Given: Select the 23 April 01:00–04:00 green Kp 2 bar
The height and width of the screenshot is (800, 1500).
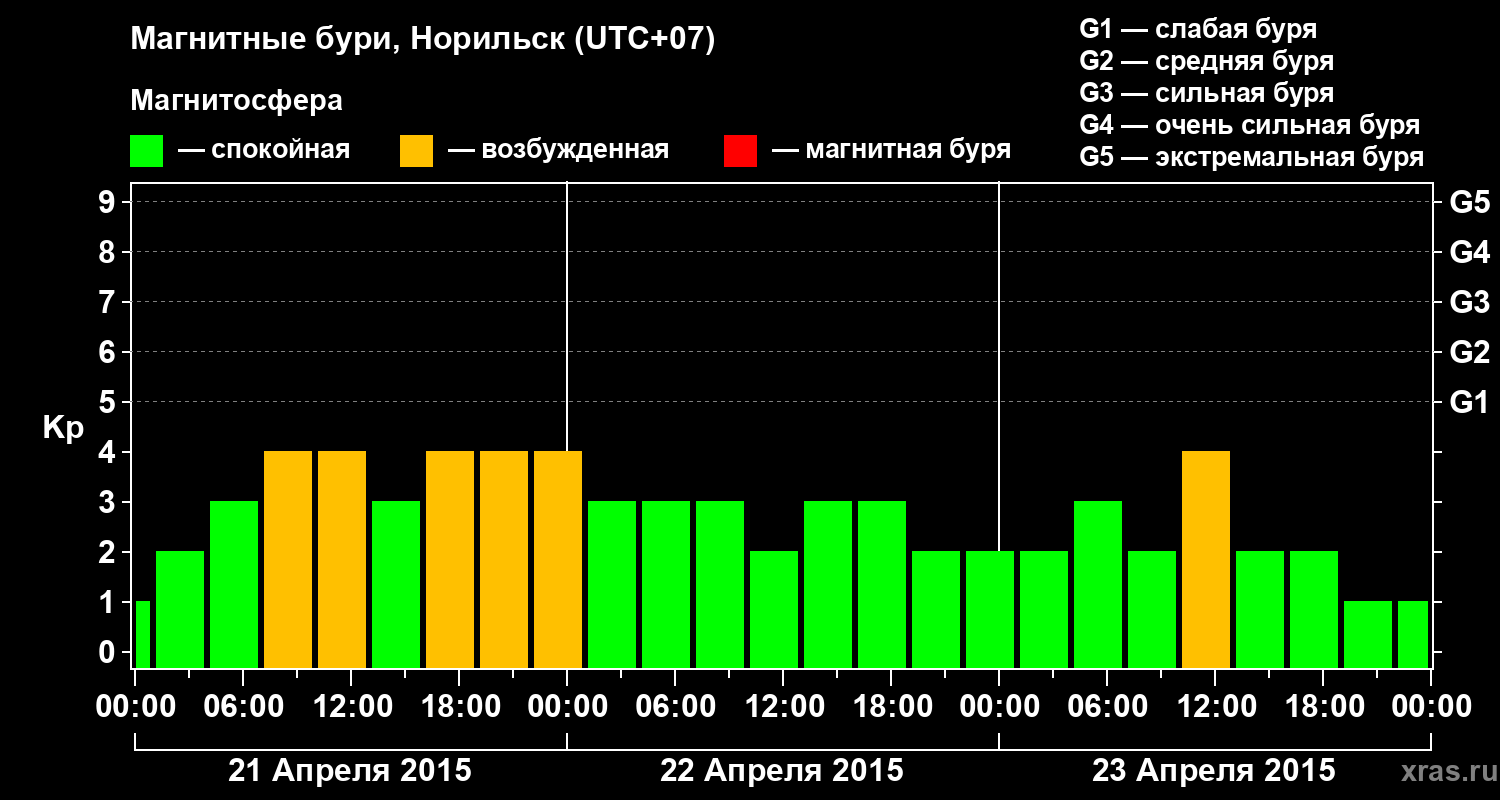Looking at the screenshot, I should pyautogui.click(x=1044, y=609).
